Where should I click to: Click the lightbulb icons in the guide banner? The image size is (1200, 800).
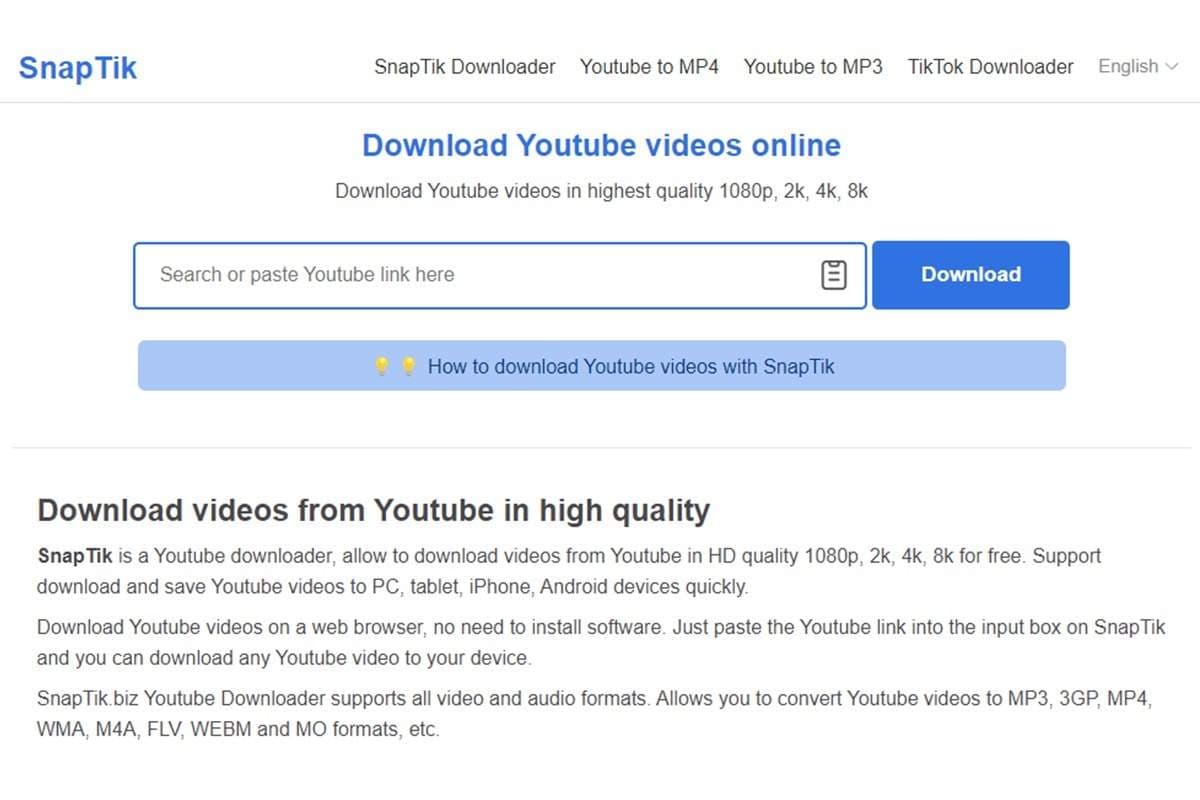tap(394, 366)
